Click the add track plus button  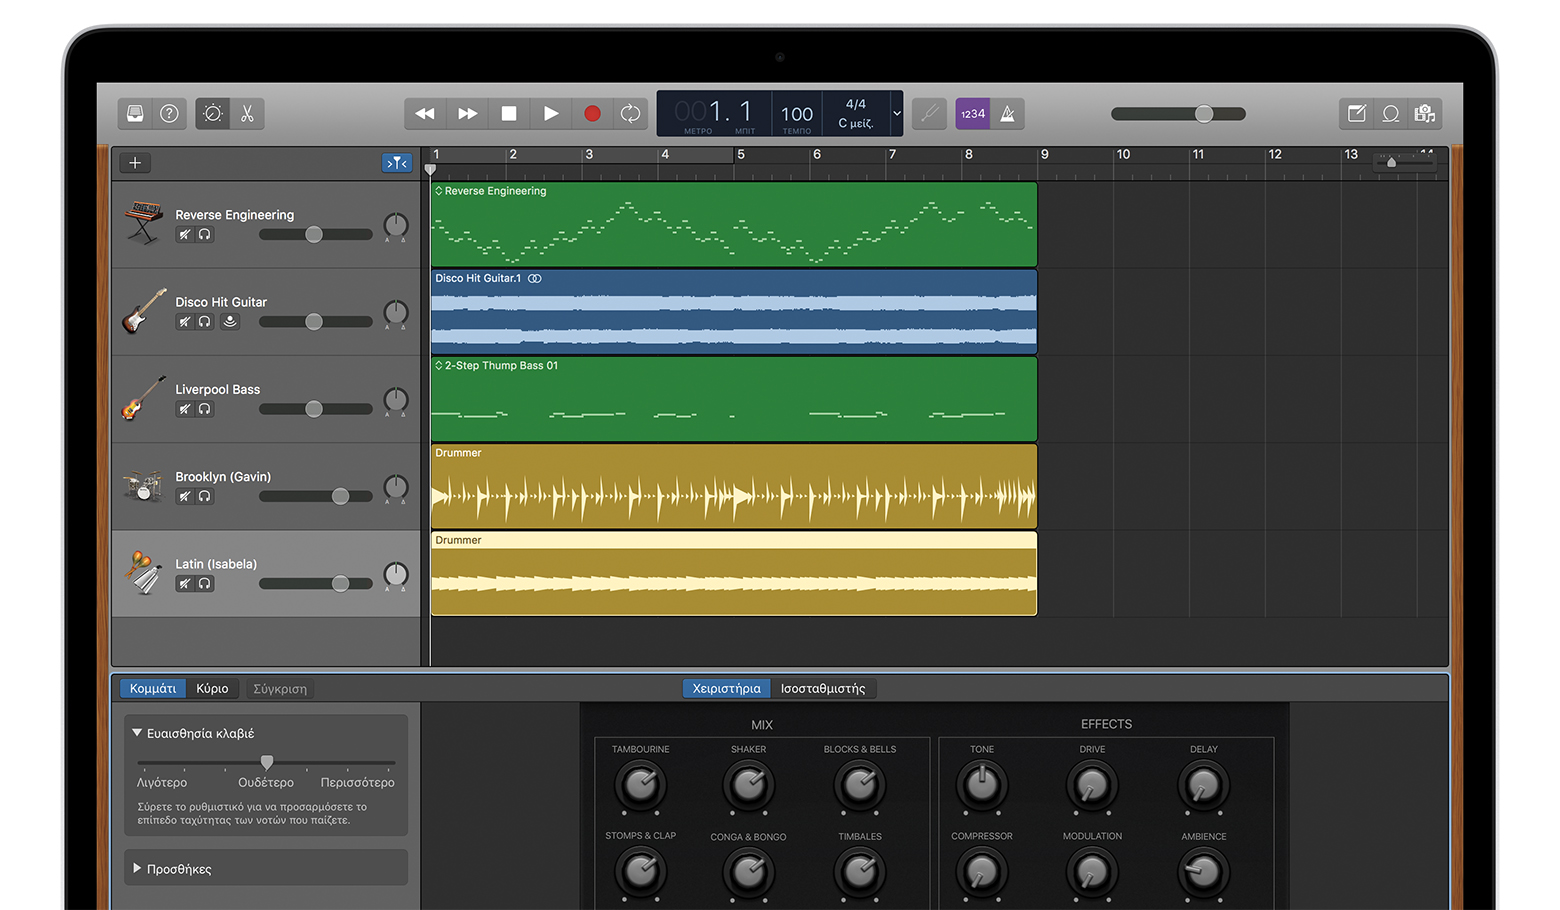coord(135,163)
